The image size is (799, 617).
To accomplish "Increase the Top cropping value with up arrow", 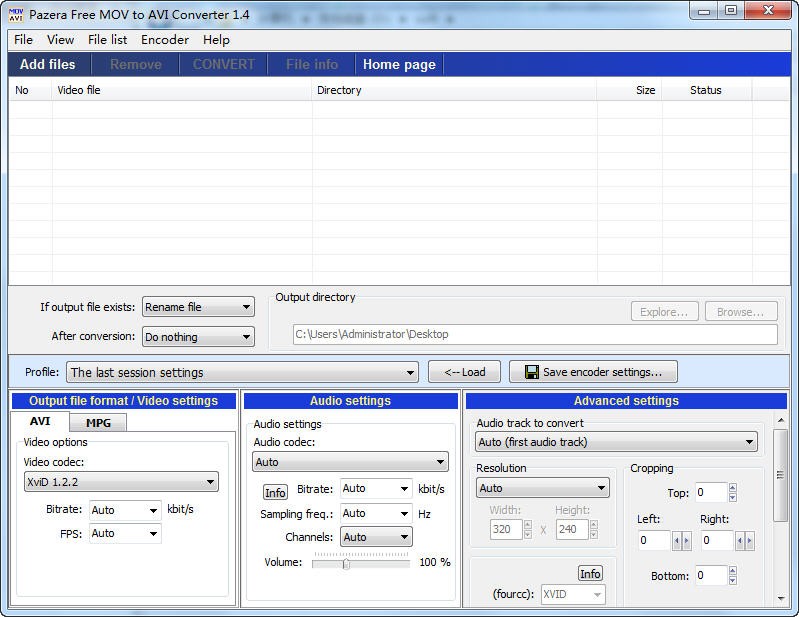I will coord(732,488).
